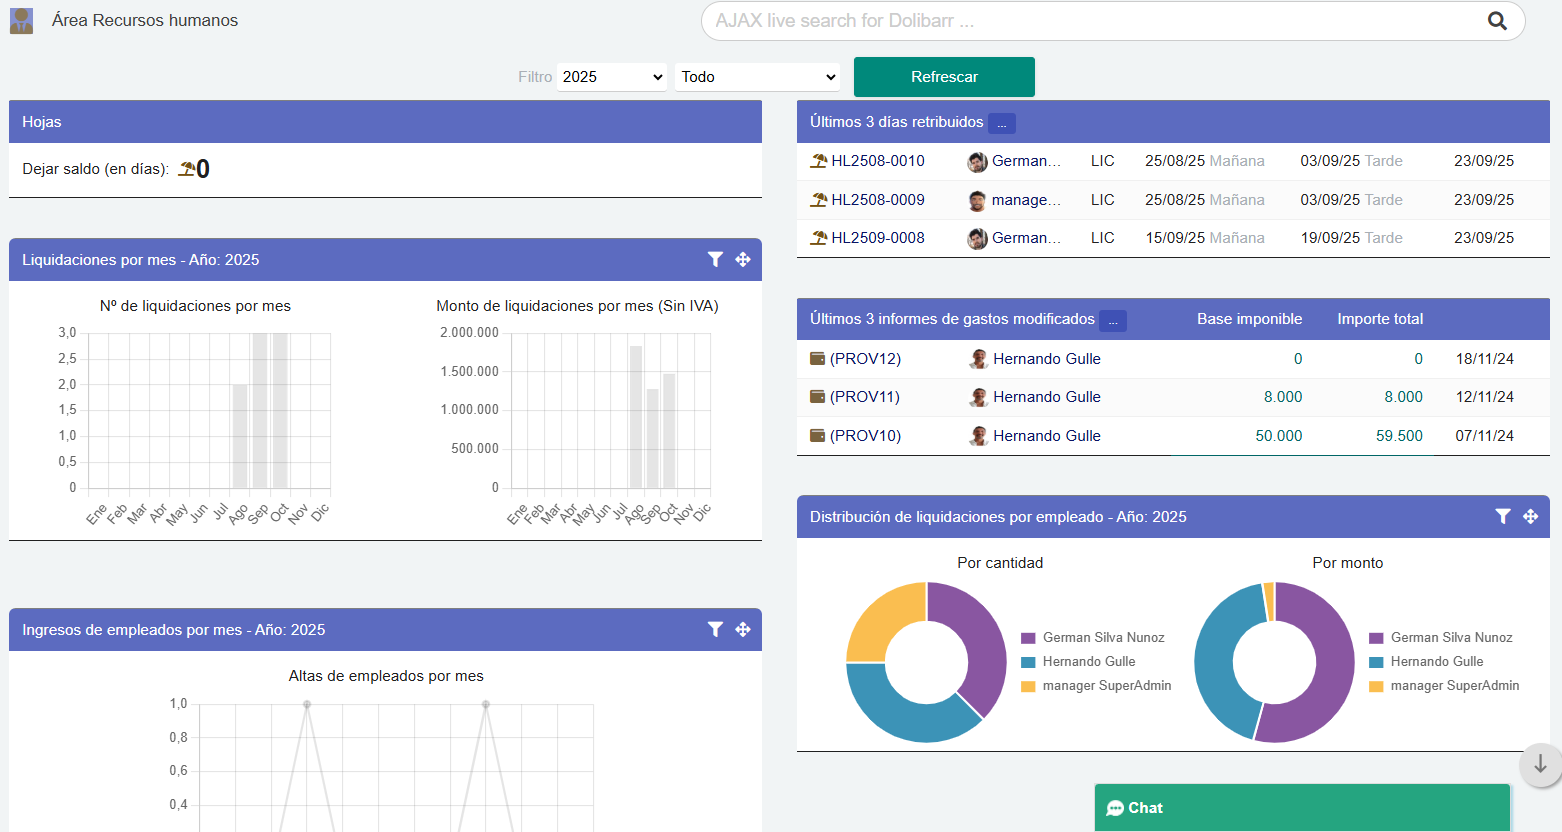This screenshot has height=832, width=1562.
Task: Expand ellipsis next to Últimos 3 días retribuidos
Action: pos(1002,123)
